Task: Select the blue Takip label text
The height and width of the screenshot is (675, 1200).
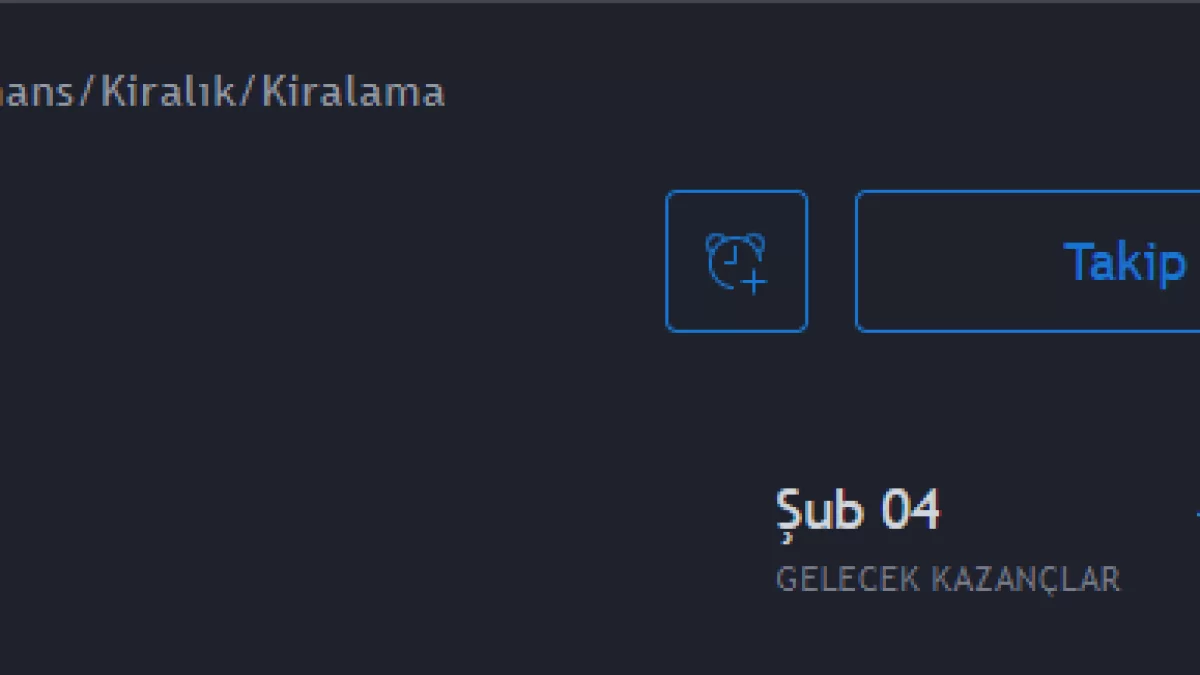Action: point(1124,263)
